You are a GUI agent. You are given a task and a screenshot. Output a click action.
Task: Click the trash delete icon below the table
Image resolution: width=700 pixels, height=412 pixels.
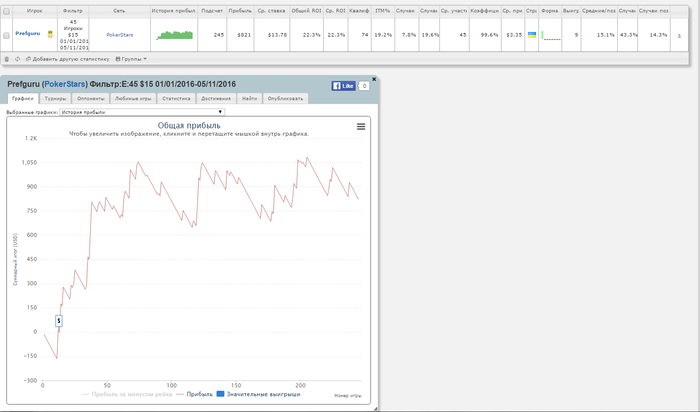tap(7, 59)
